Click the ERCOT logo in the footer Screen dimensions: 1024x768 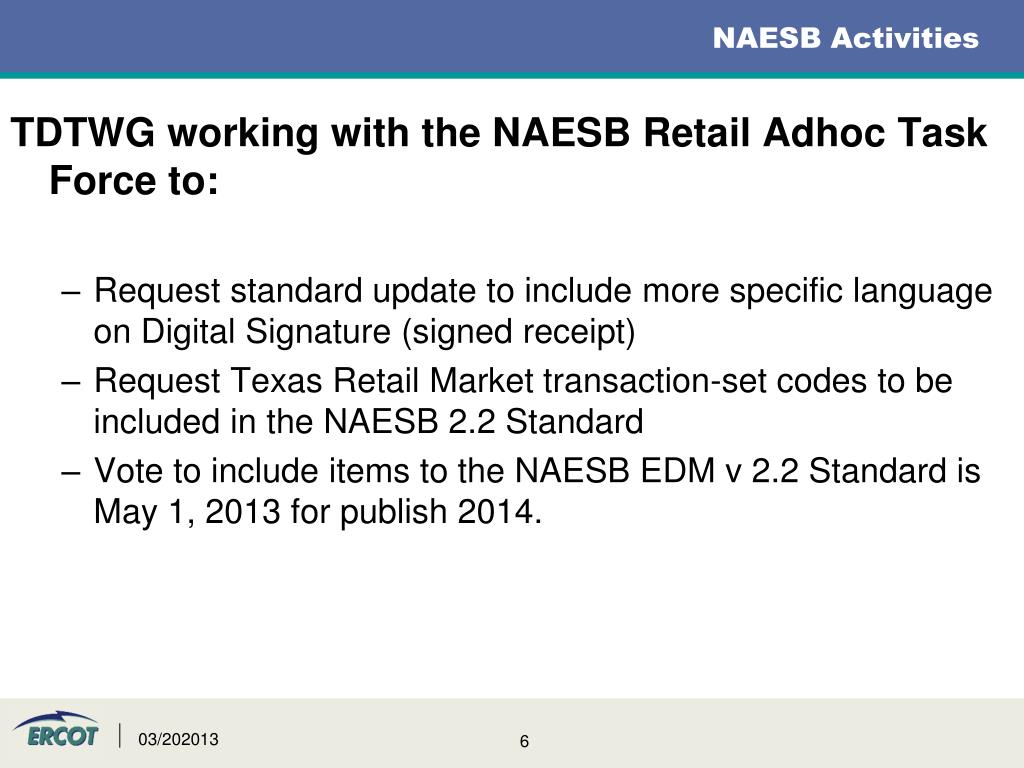(56, 729)
